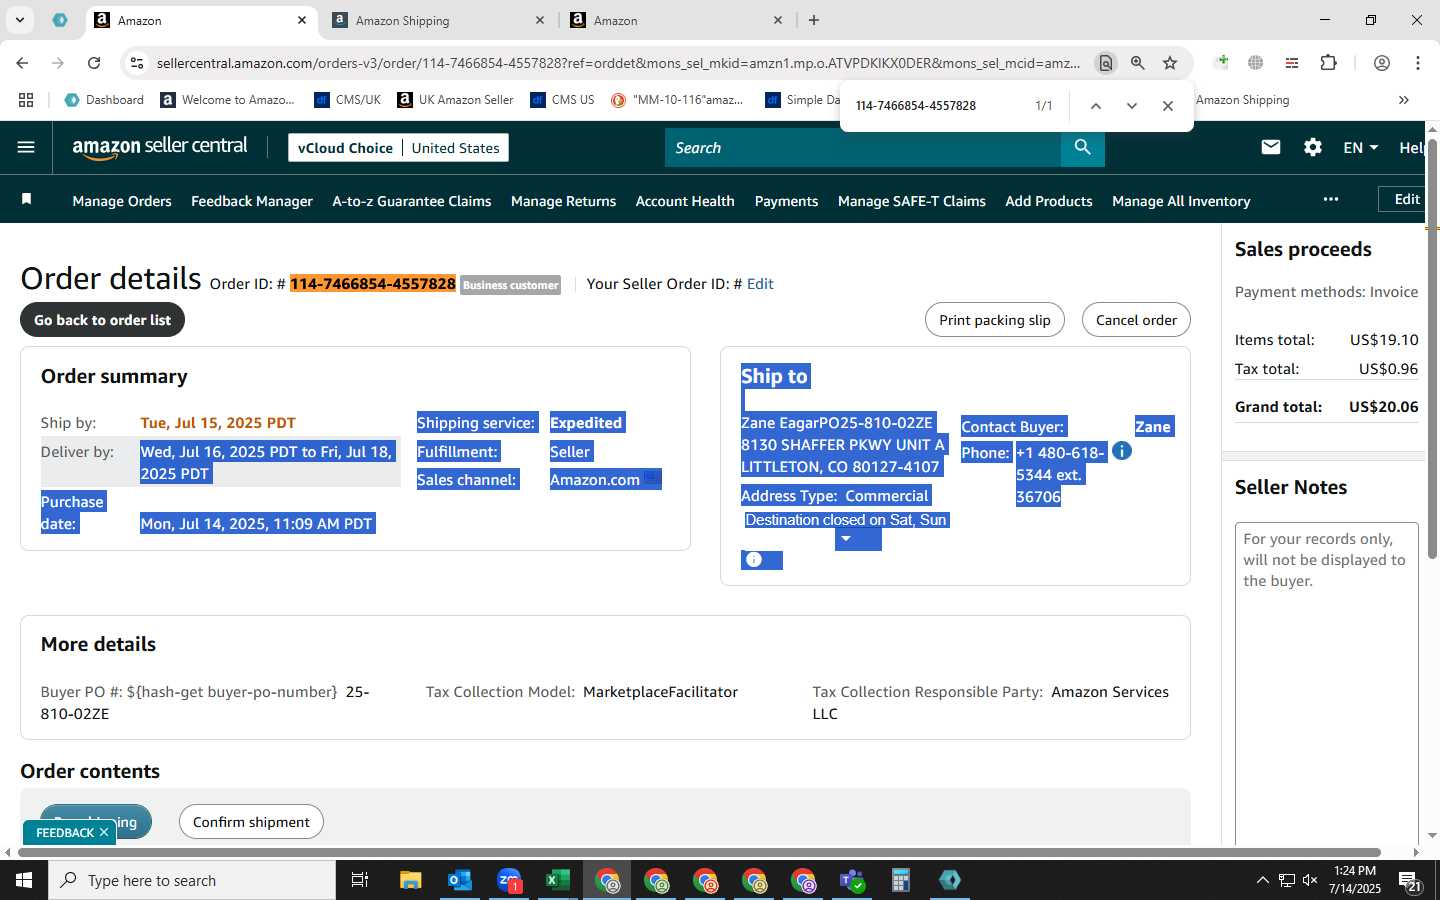This screenshot has width=1440, height=900.
Task: Open Add Products menu item
Action: point(1049,201)
